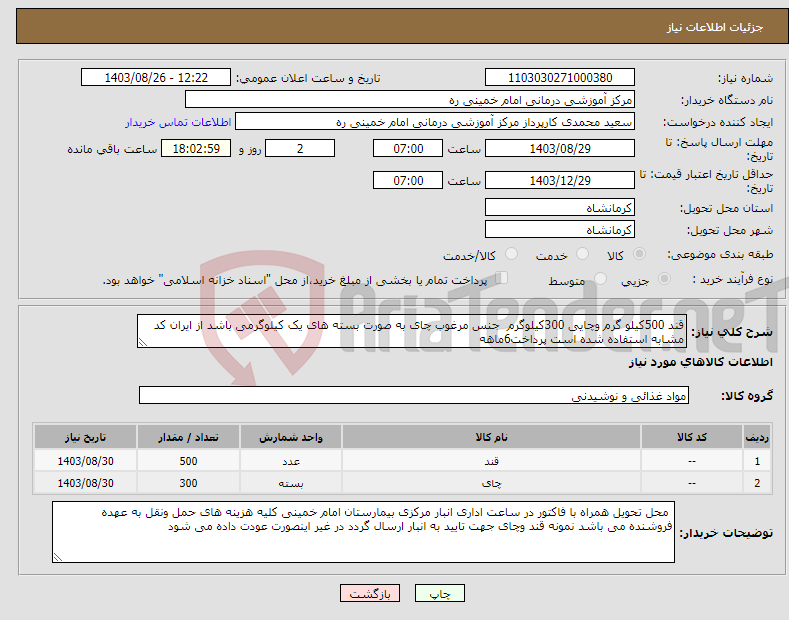789x620 pixels.
Task: Toggle the Islamic treasury payment checkbox
Action: (502, 278)
